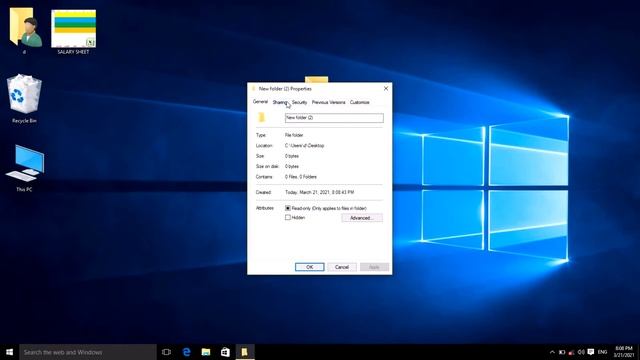The width and height of the screenshot is (640, 360).
Task: Select the This PC desktop icon
Action: click(x=24, y=168)
